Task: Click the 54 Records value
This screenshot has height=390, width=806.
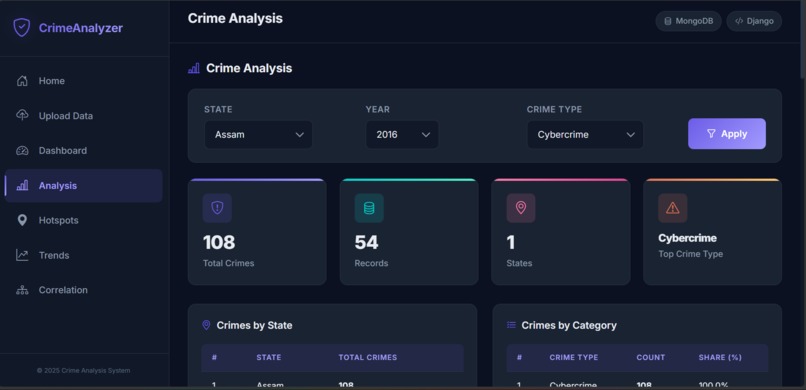Action: coord(367,242)
